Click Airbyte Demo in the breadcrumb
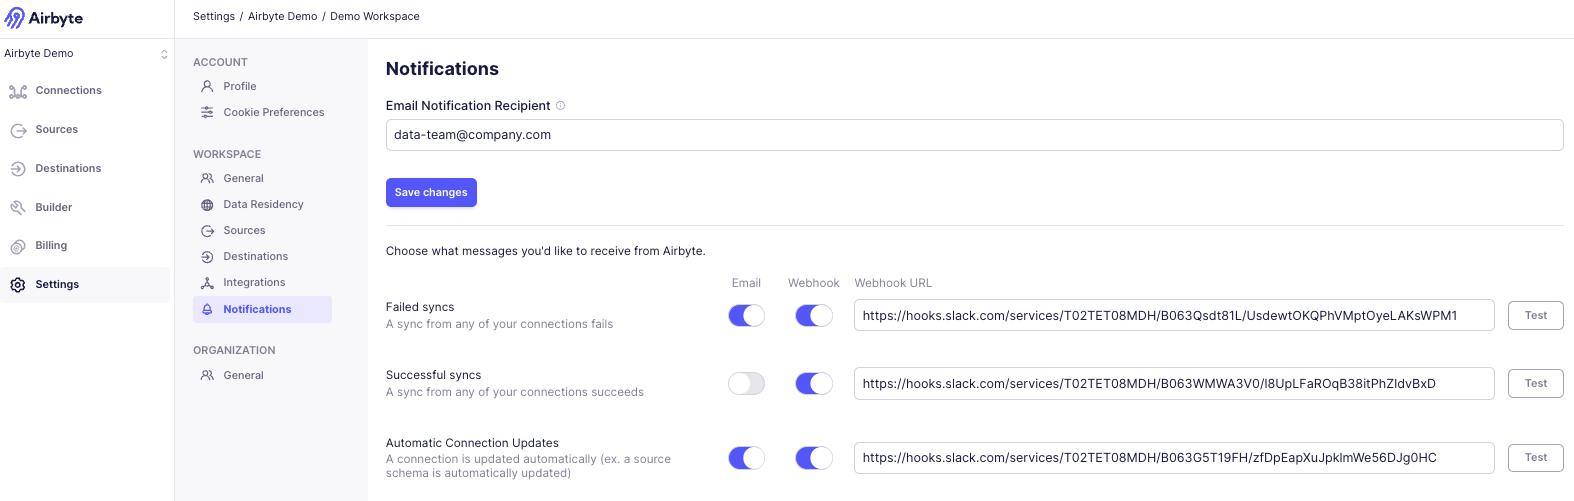Screen dimensions: 1574x501 (x=282, y=17)
